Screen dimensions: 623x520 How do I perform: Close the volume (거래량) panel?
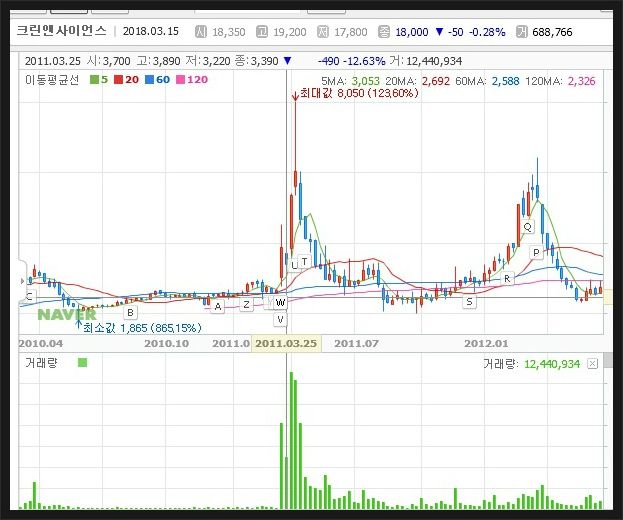tap(592, 363)
